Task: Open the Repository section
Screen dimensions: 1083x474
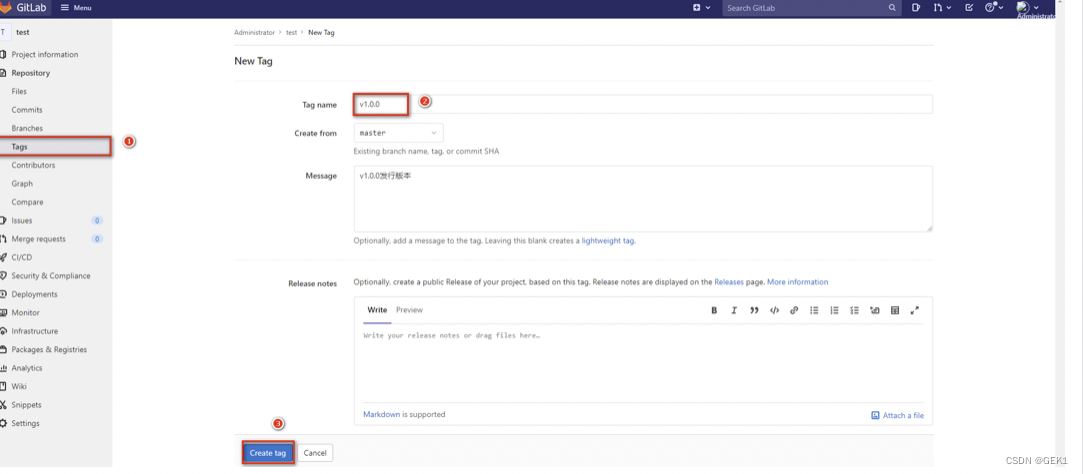Action: [30, 73]
